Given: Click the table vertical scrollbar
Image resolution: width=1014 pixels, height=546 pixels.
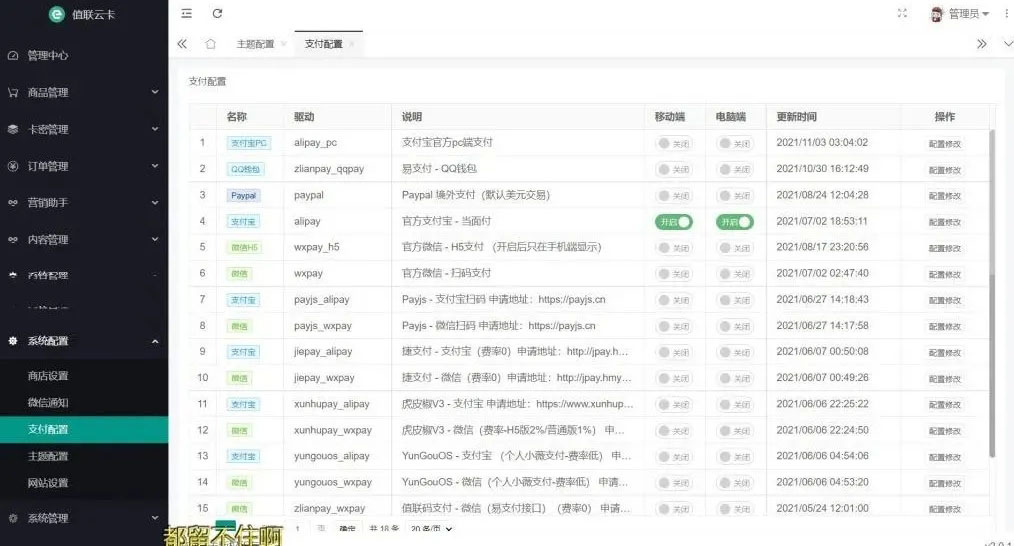Looking at the screenshot, I should [x=992, y=294].
